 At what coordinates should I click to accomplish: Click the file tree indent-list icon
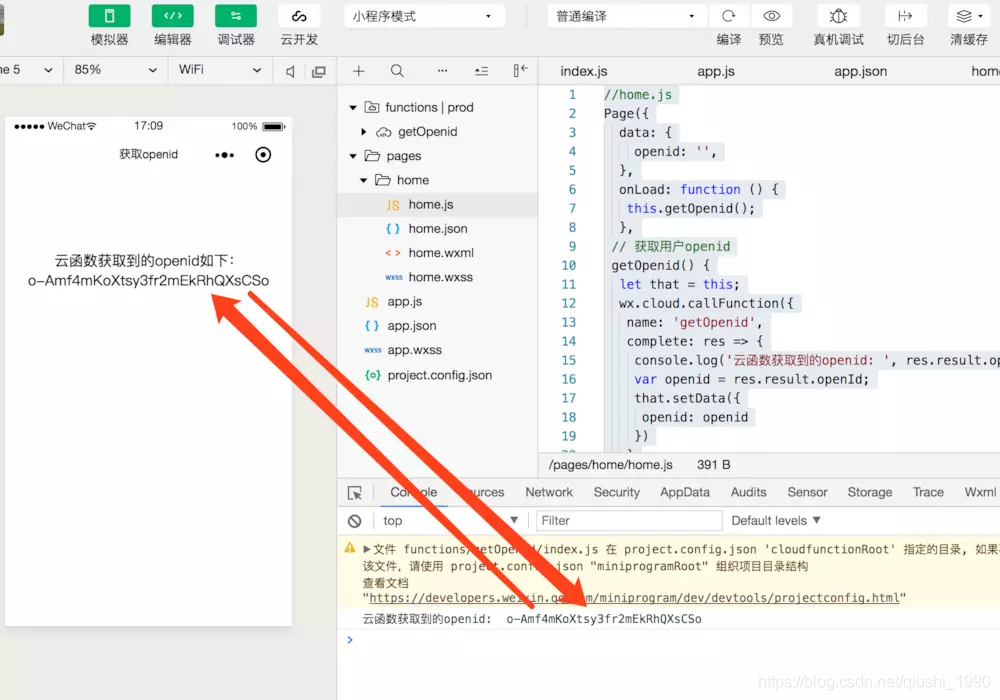click(482, 71)
